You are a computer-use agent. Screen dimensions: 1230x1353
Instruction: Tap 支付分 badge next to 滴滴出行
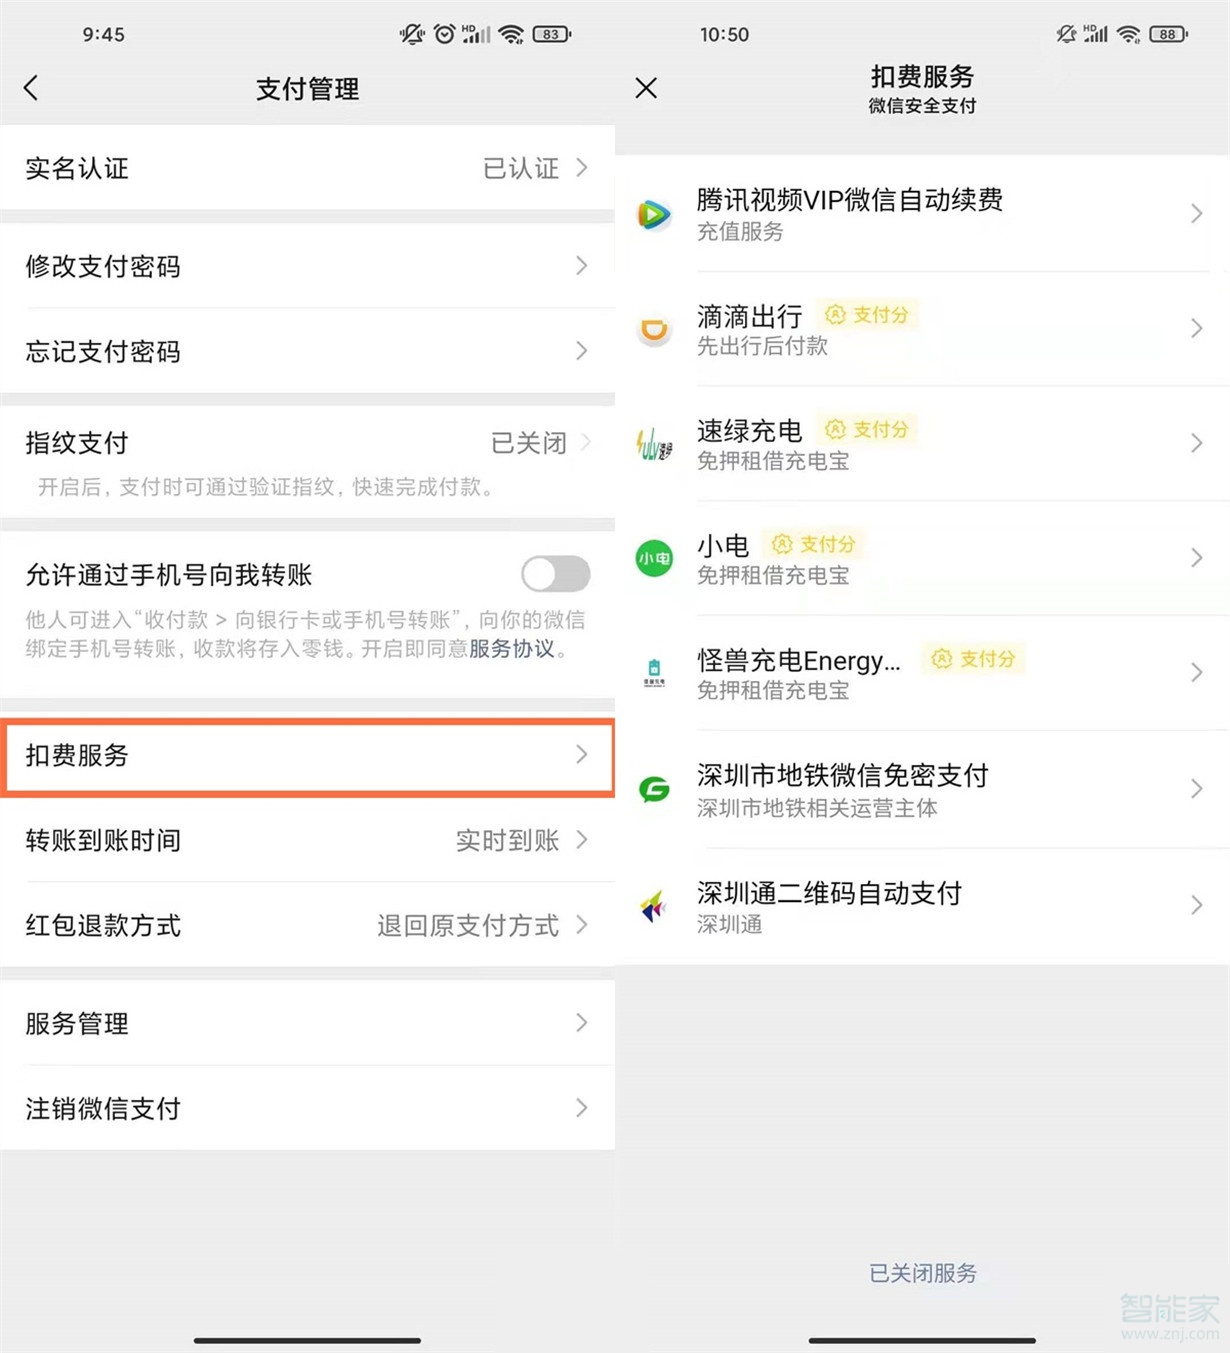coord(866,314)
